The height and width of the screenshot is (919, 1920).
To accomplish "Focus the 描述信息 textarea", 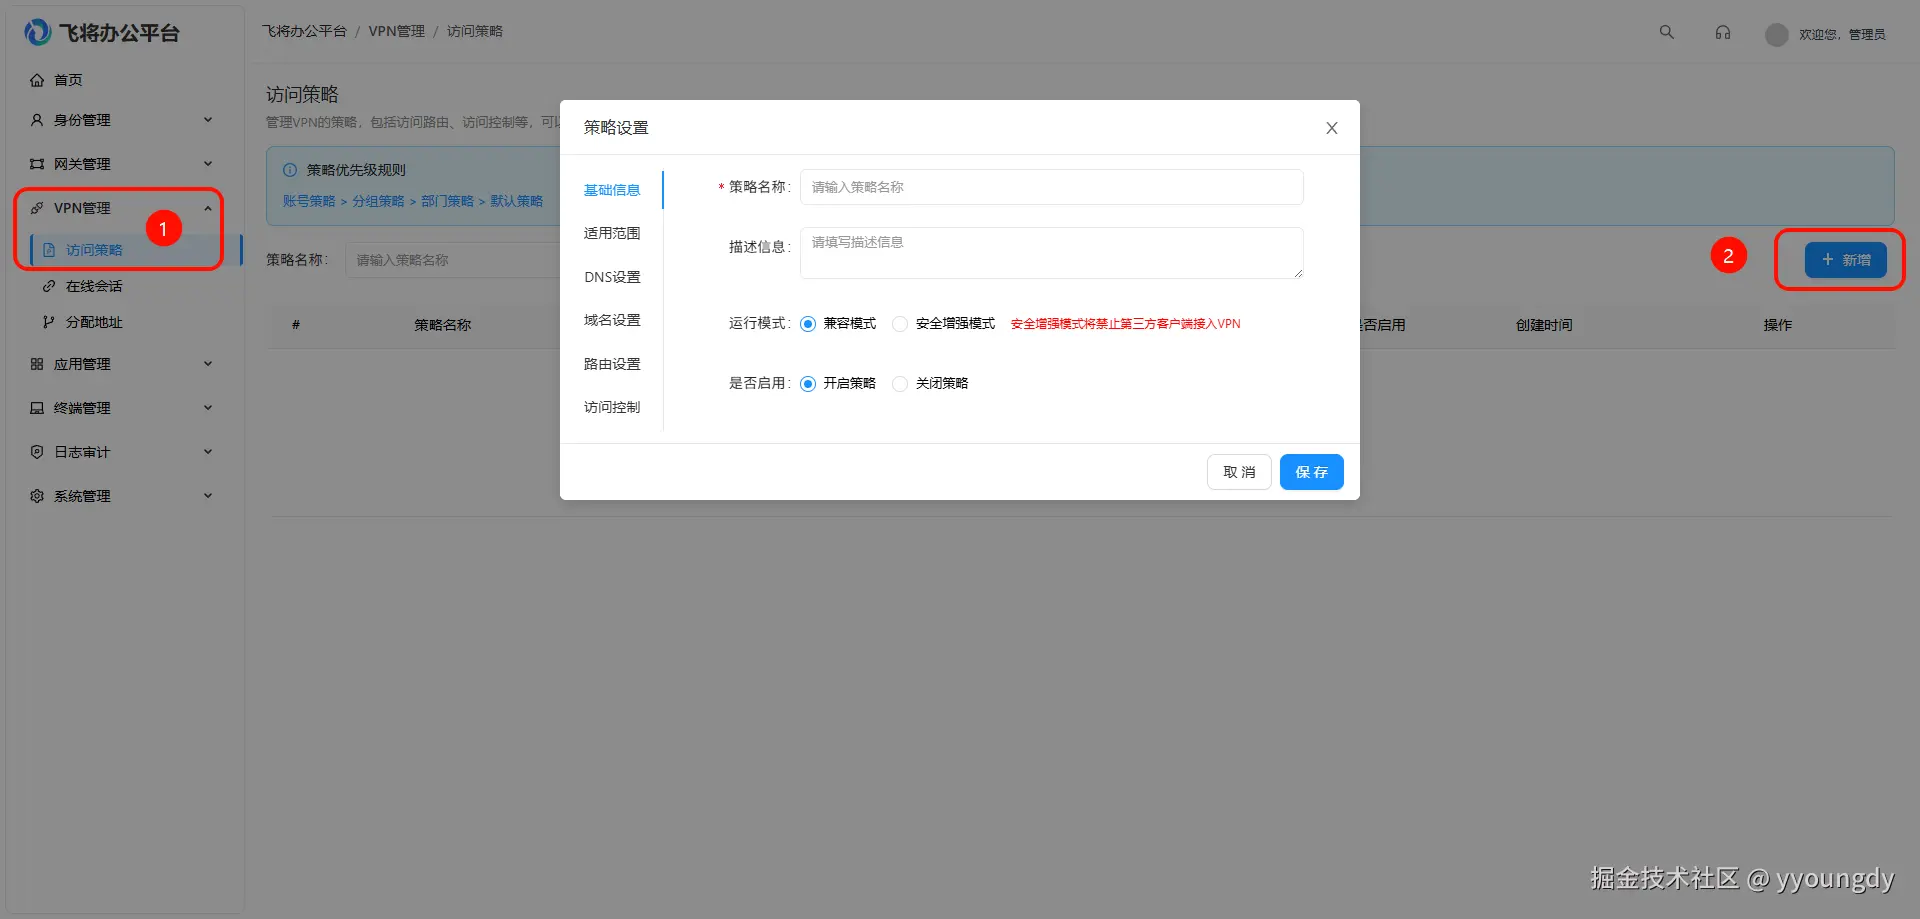I will point(1052,253).
